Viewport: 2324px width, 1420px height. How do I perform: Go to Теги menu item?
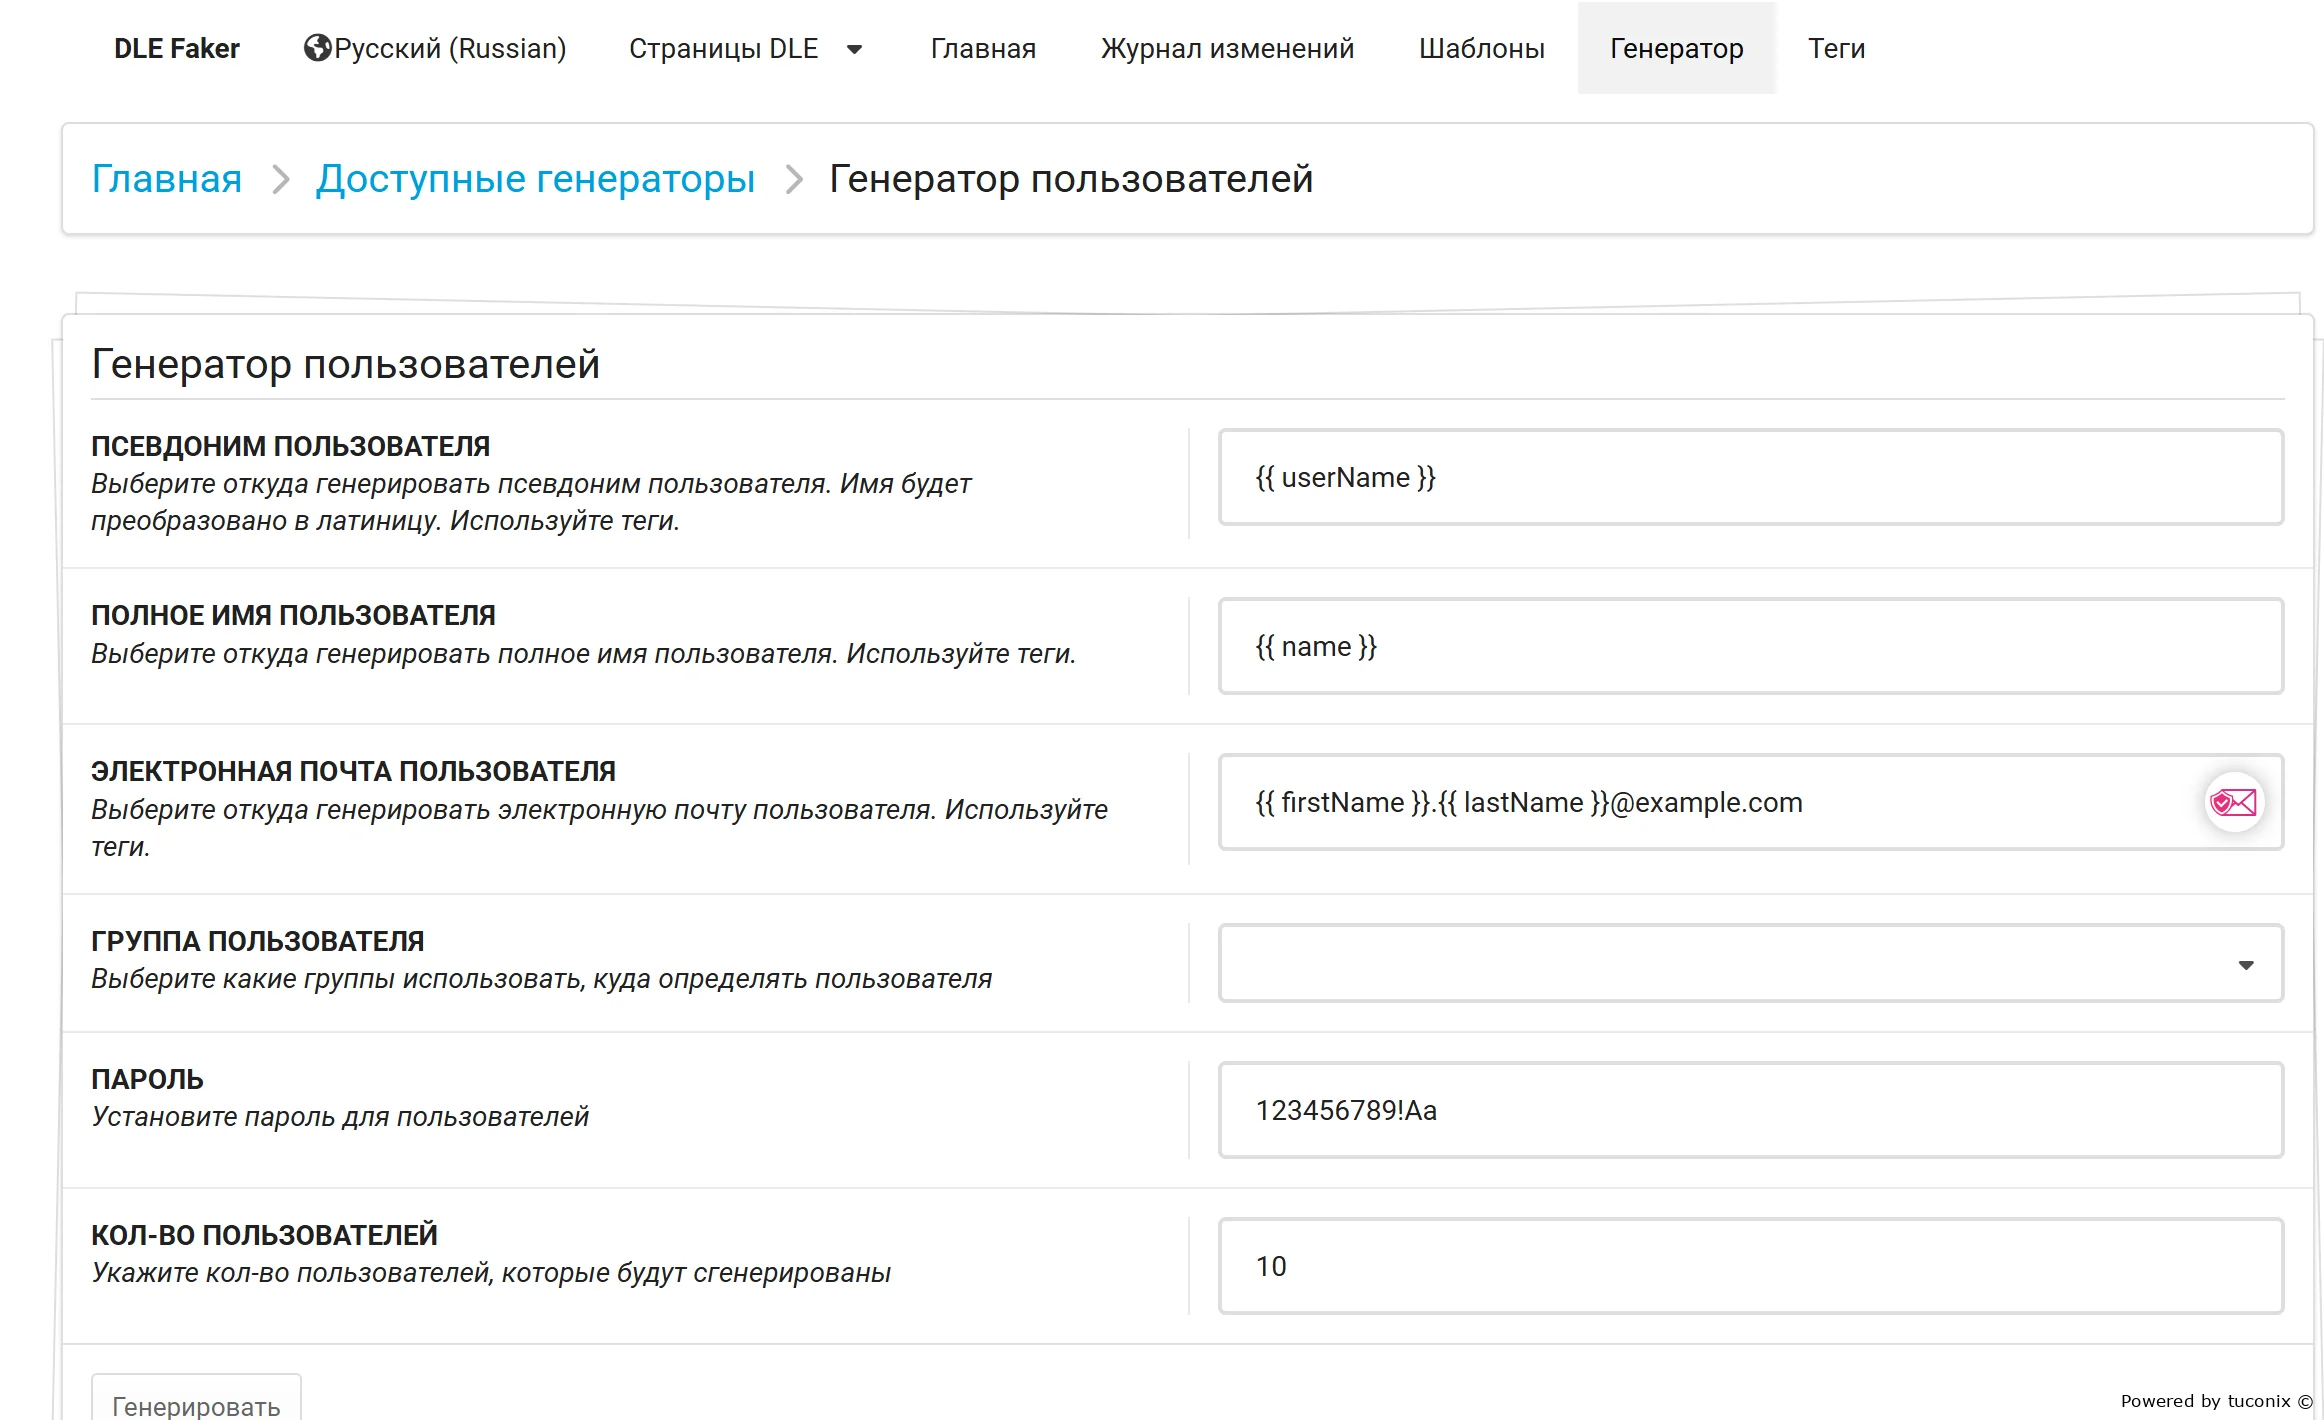[1836, 48]
